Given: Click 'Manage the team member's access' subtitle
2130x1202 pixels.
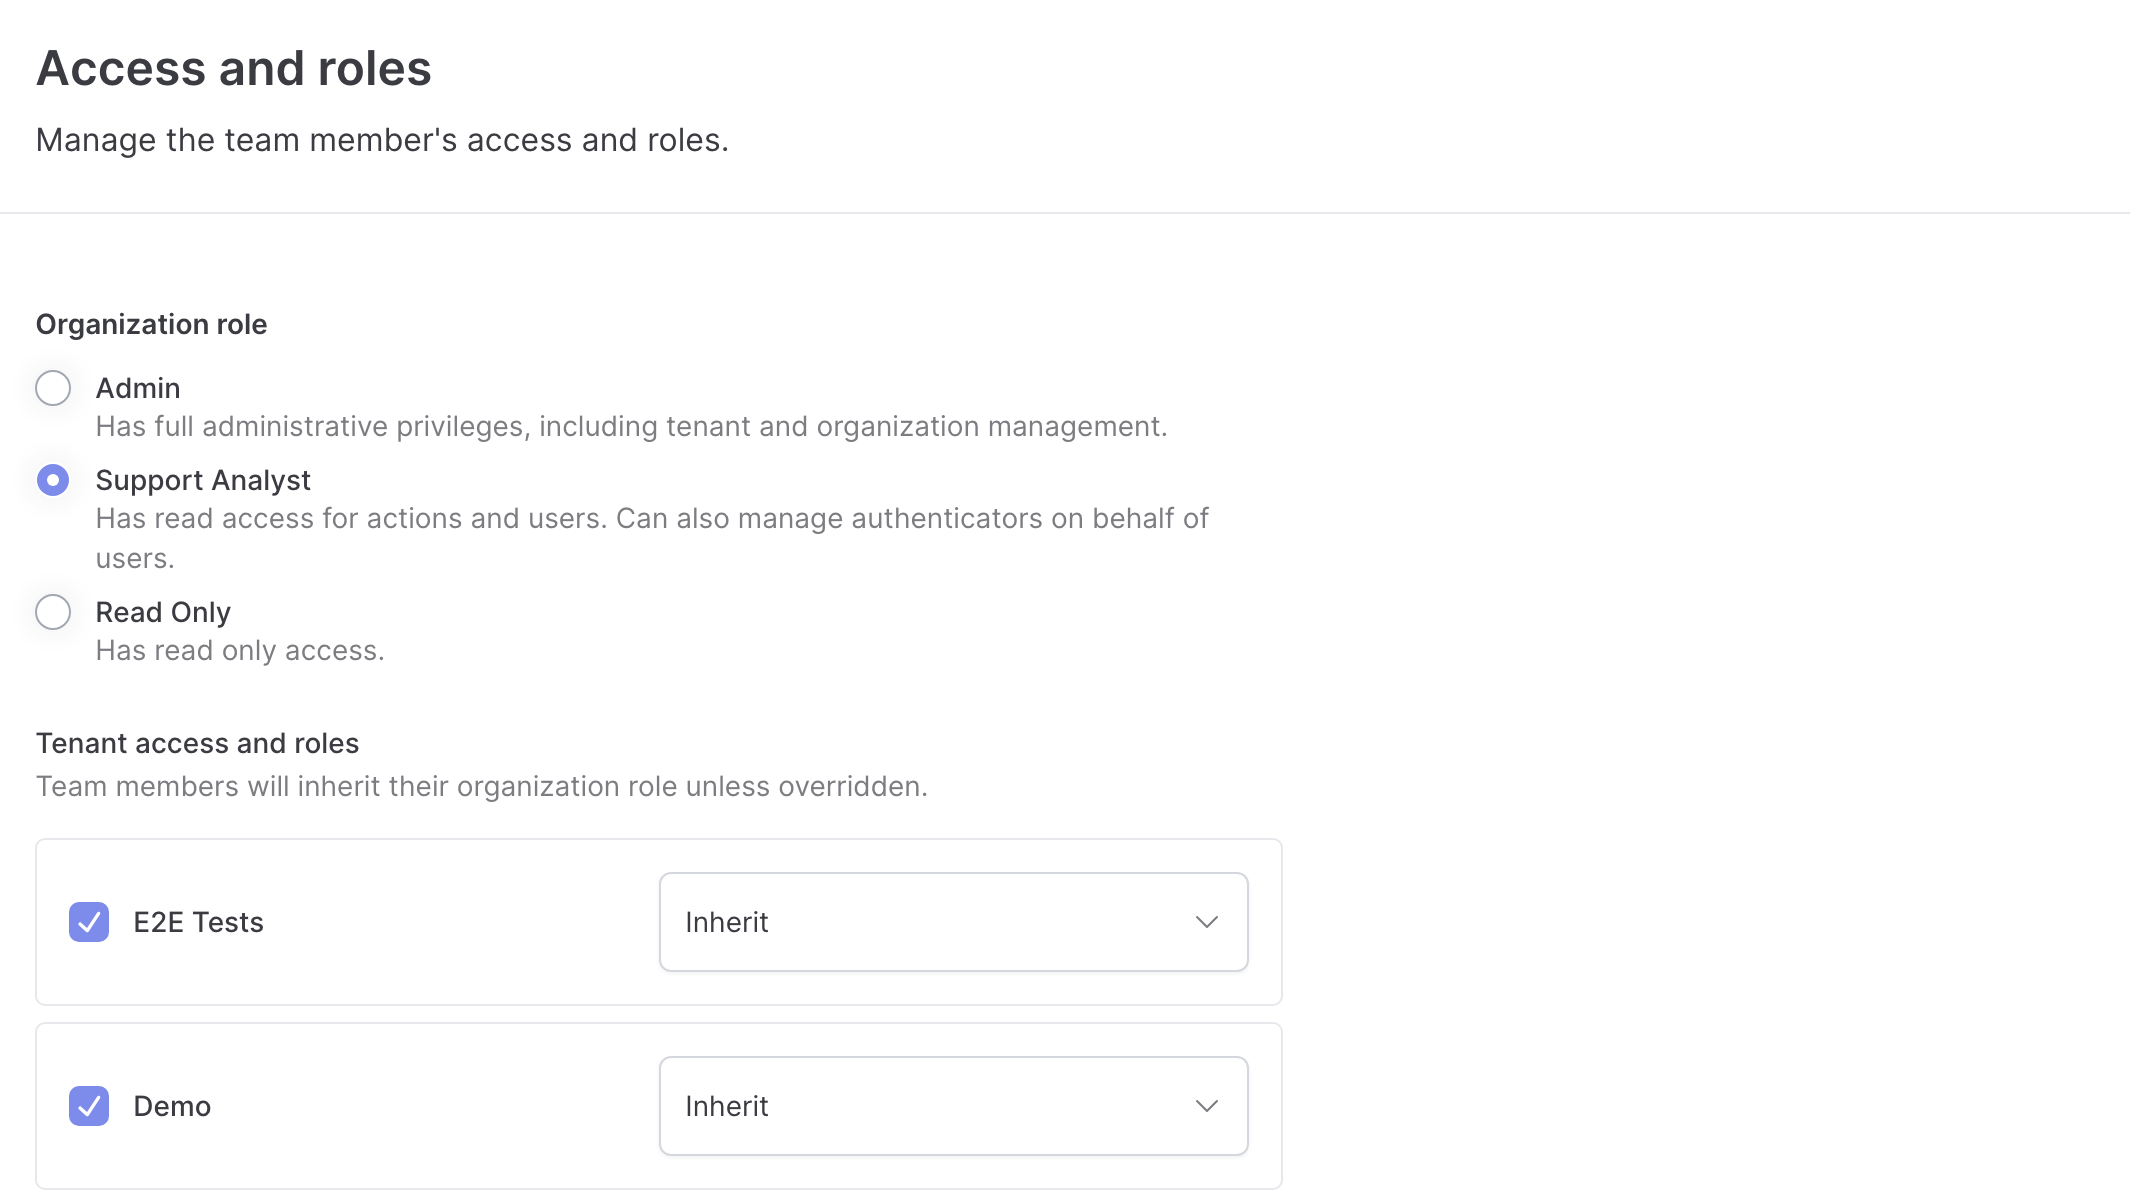Looking at the screenshot, I should click(382, 140).
